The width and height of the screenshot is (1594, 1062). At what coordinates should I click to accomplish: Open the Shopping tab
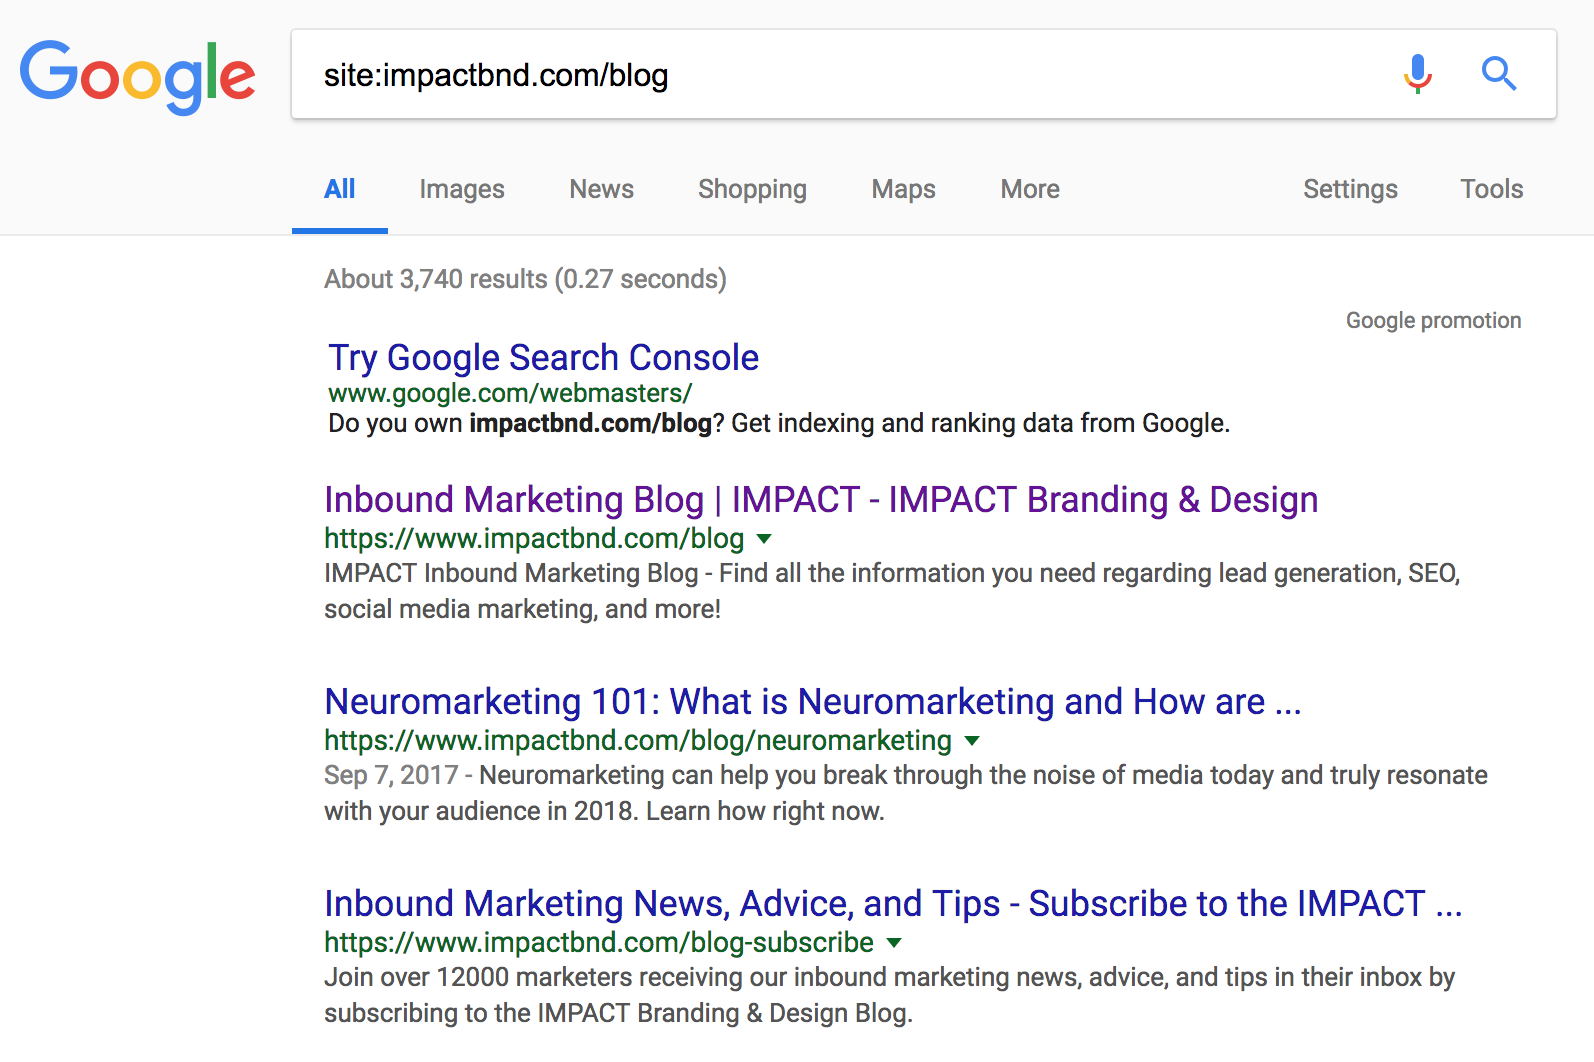click(752, 189)
